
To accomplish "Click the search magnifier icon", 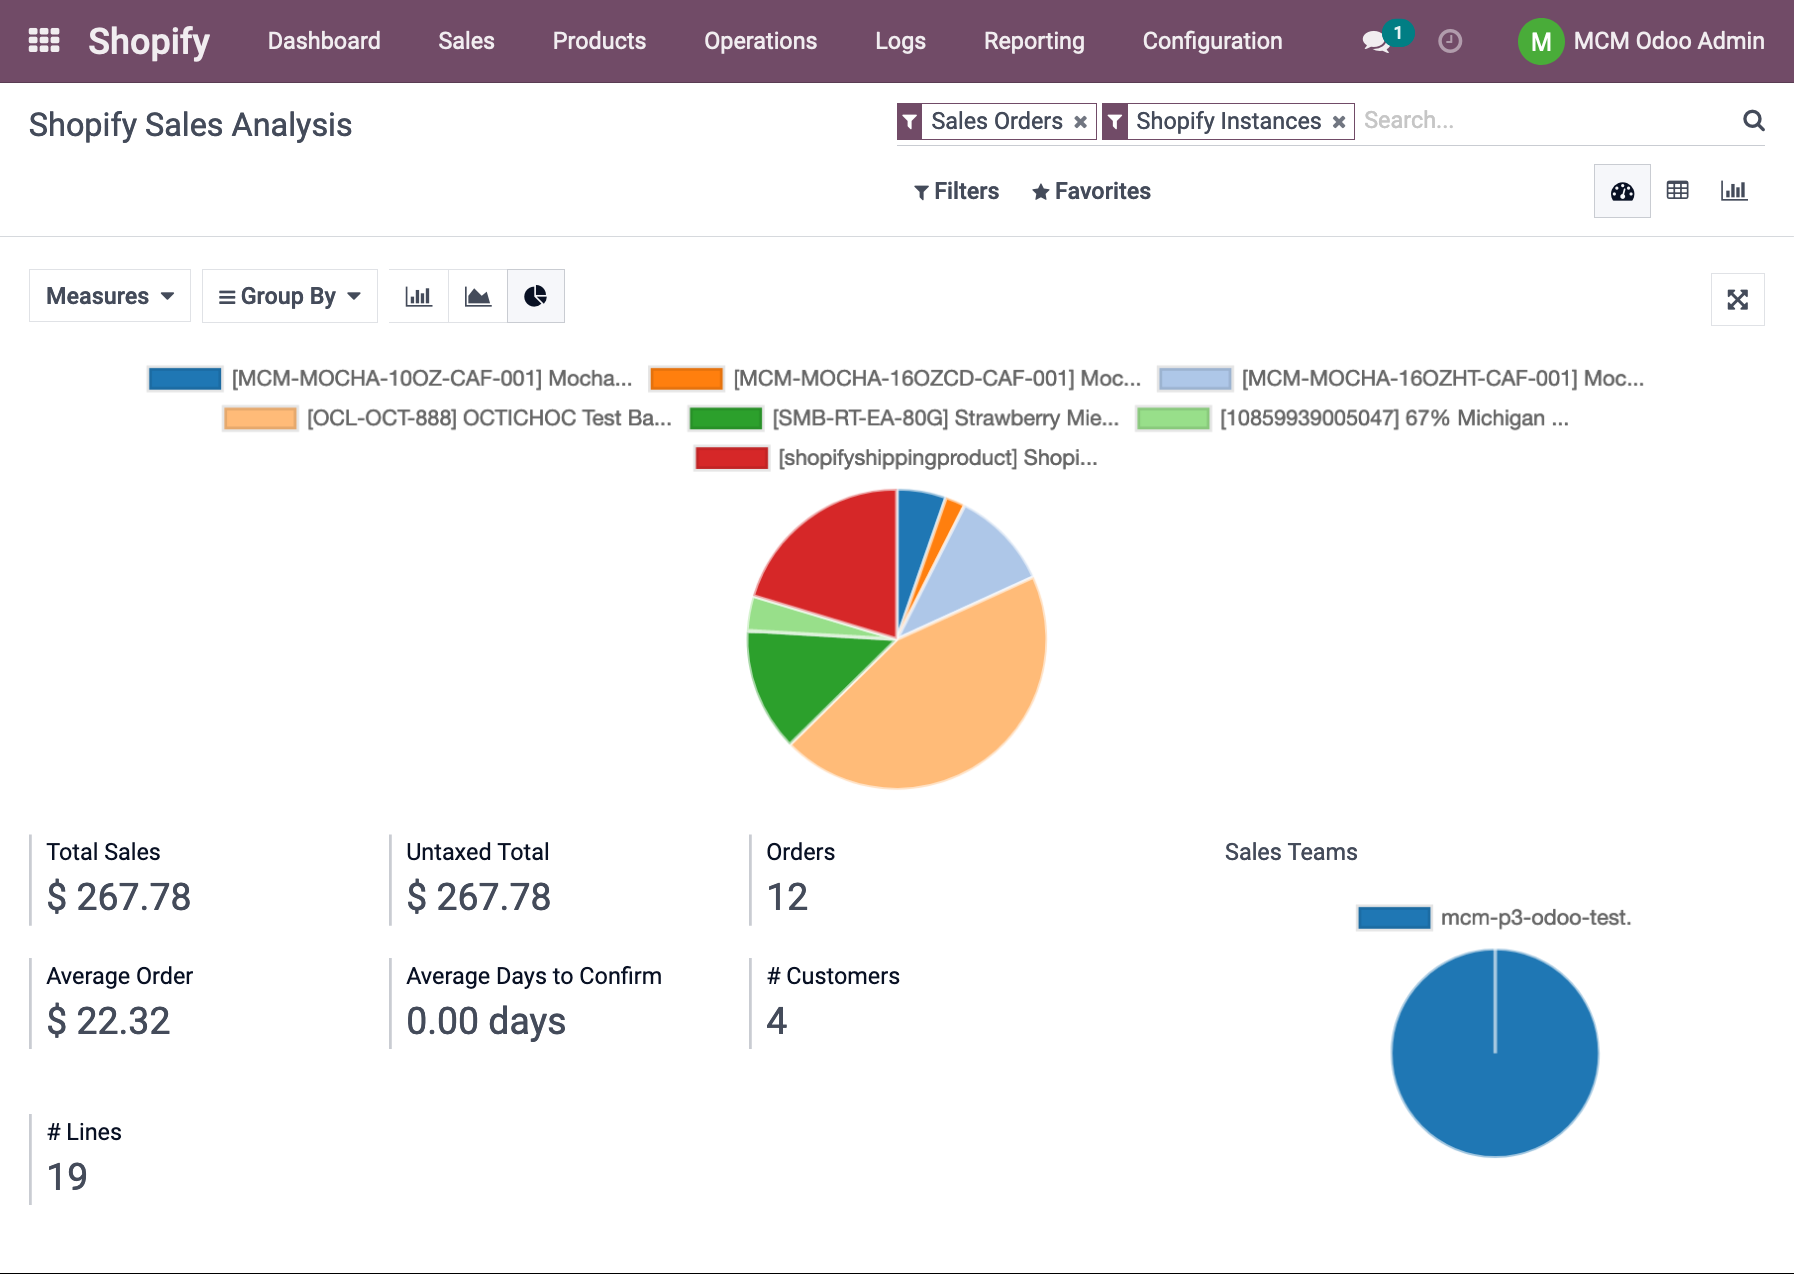I will (x=1753, y=121).
